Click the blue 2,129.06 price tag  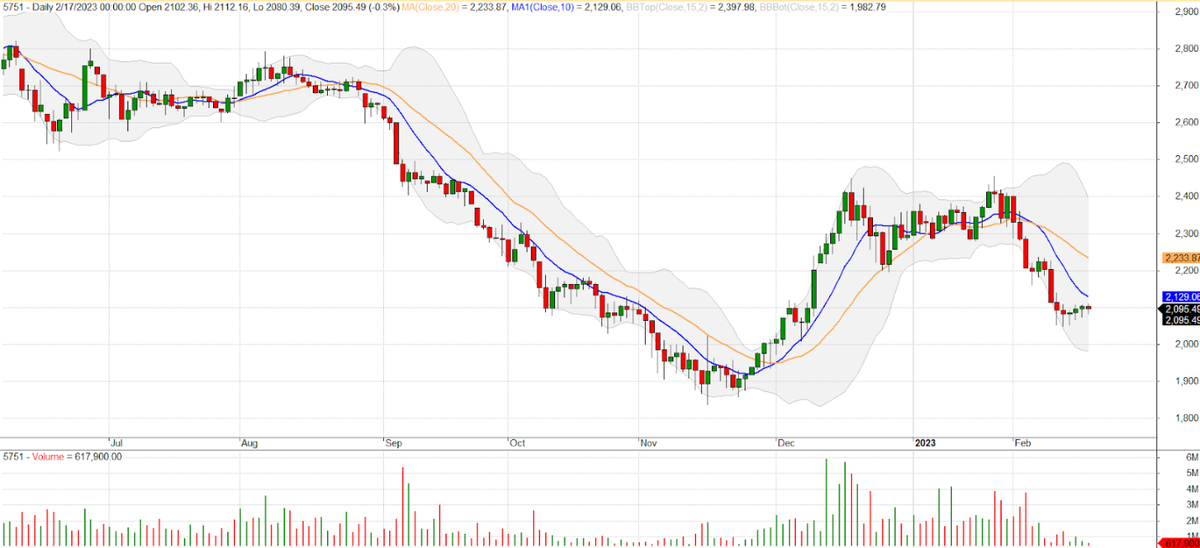[x=1180, y=297]
